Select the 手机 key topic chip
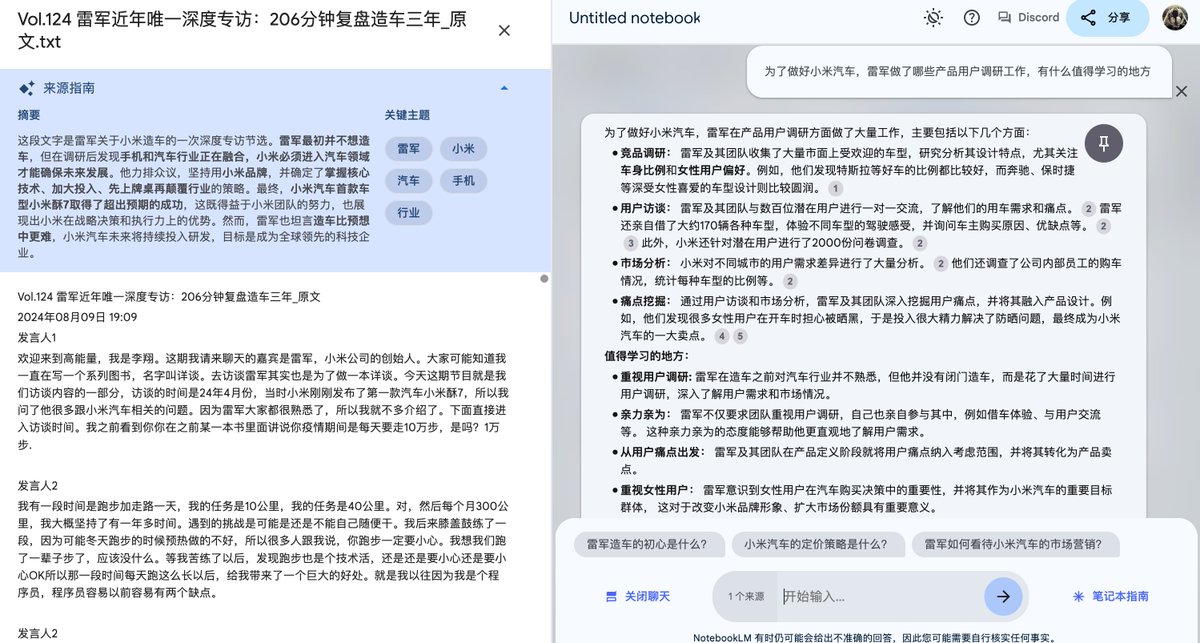The image size is (1200, 643). [x=463, y=180]
